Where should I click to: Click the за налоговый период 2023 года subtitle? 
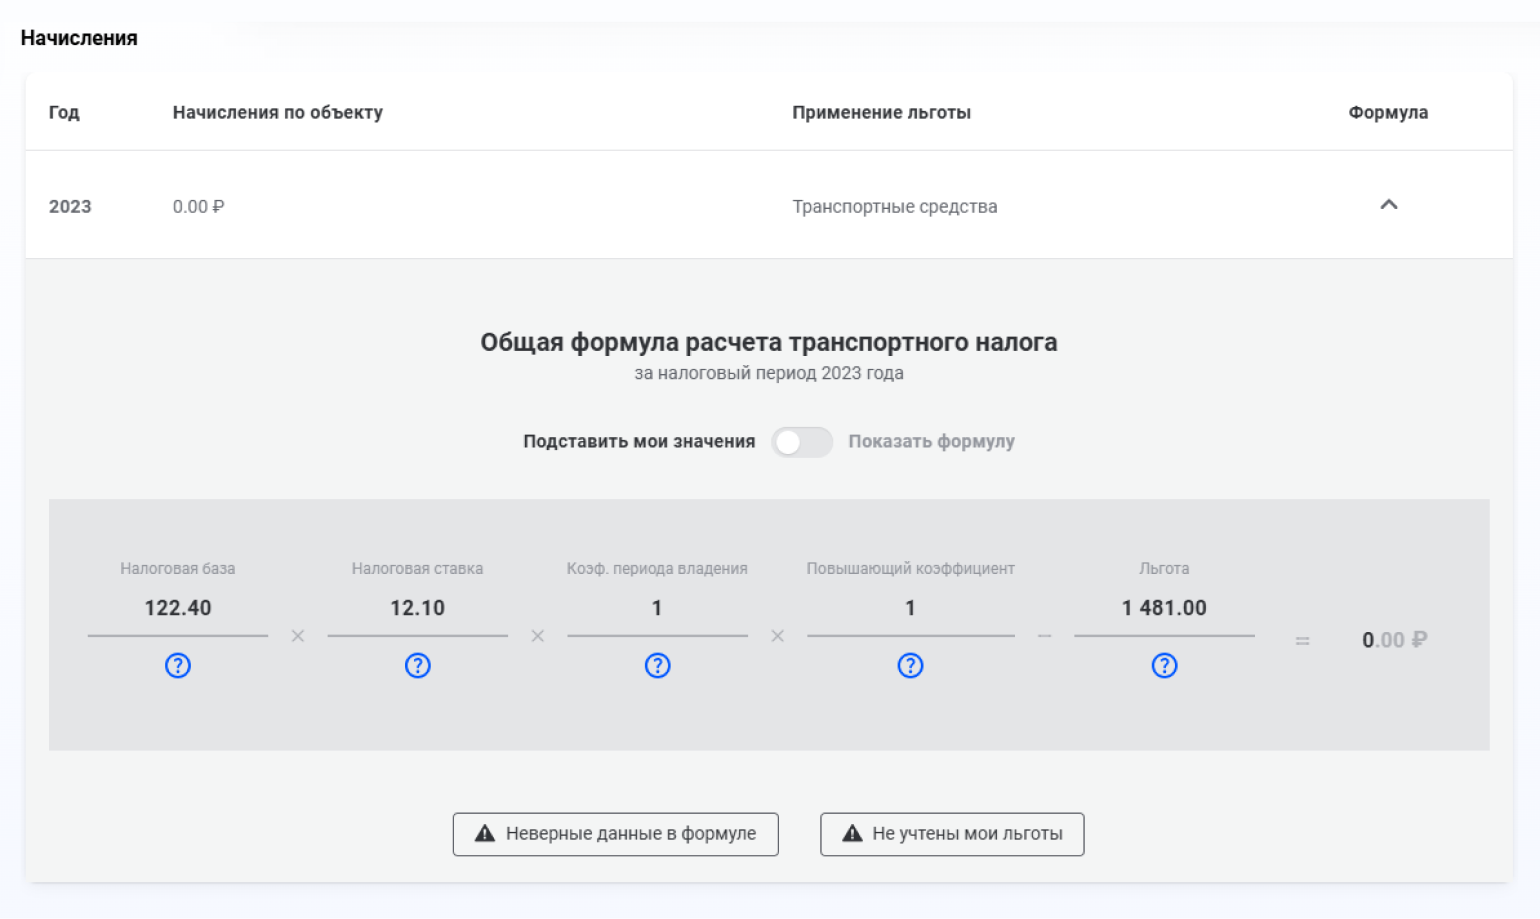pos(769,373)
